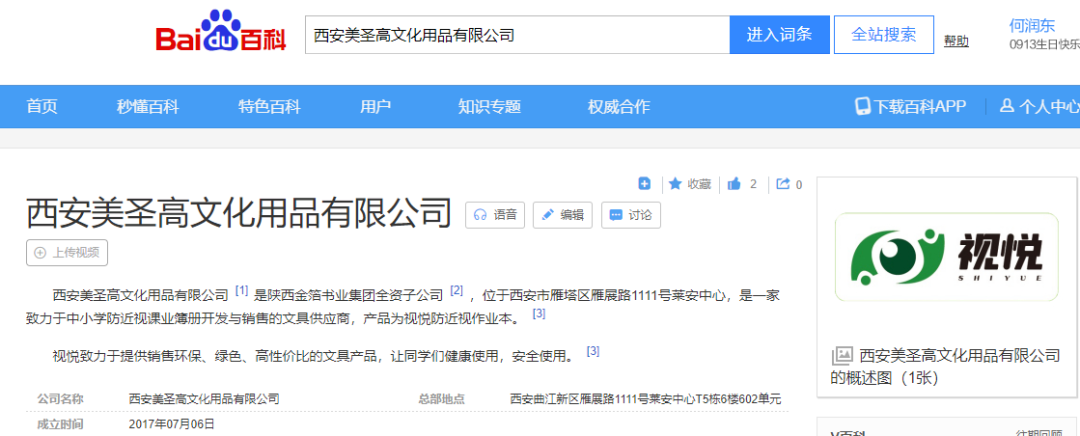Go to the 首页 nav tab
Screen dimensions: 1080x436
42,107
